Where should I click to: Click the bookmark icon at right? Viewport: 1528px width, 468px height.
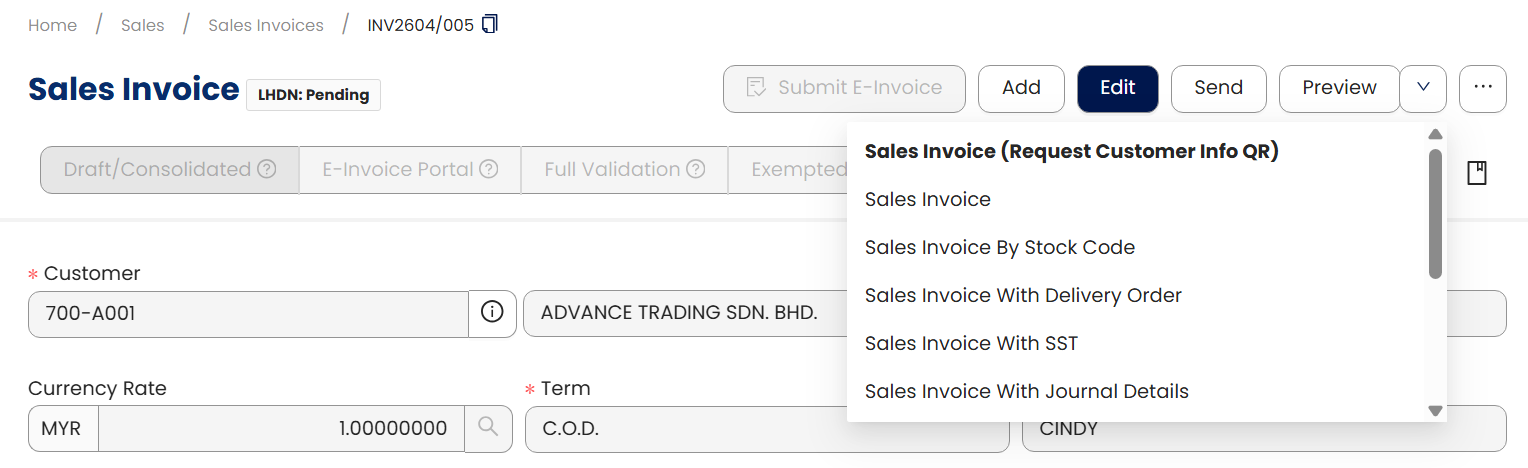(x=1476, y=173)
